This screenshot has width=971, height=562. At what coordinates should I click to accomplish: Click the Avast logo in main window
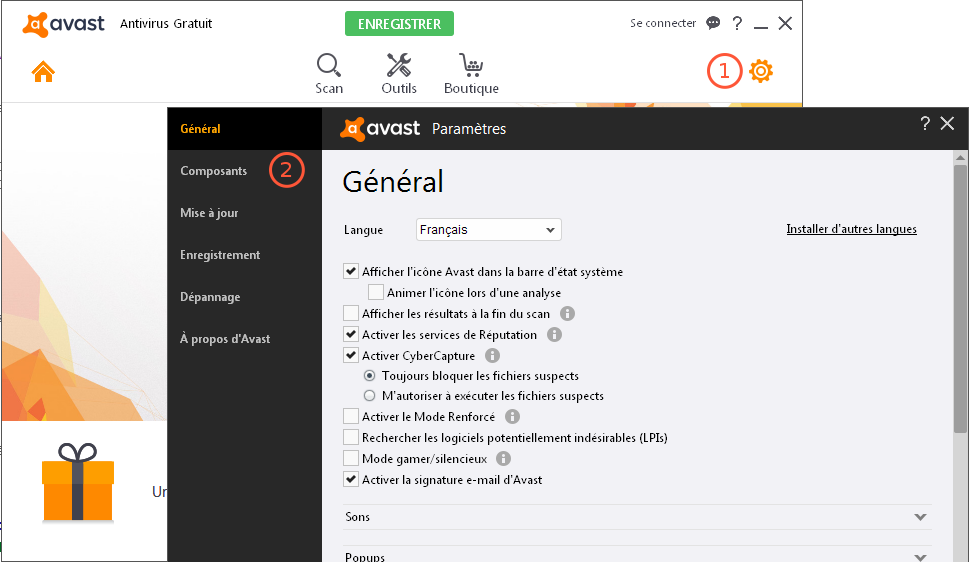tap(64, 24)
